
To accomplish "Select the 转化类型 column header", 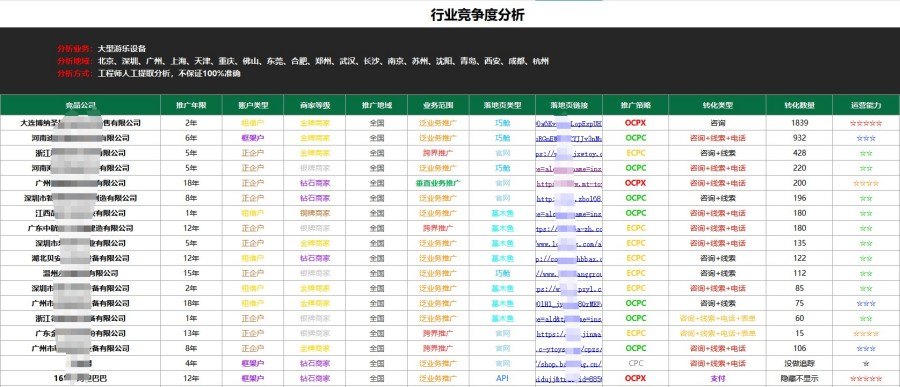I will pyautogui.click(x=717, y=106).
